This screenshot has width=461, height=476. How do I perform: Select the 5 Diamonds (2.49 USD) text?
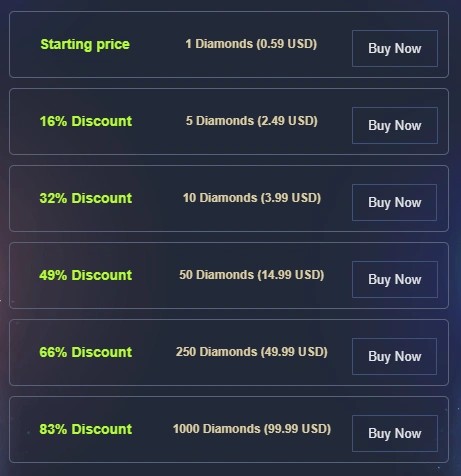coord(252,121)
